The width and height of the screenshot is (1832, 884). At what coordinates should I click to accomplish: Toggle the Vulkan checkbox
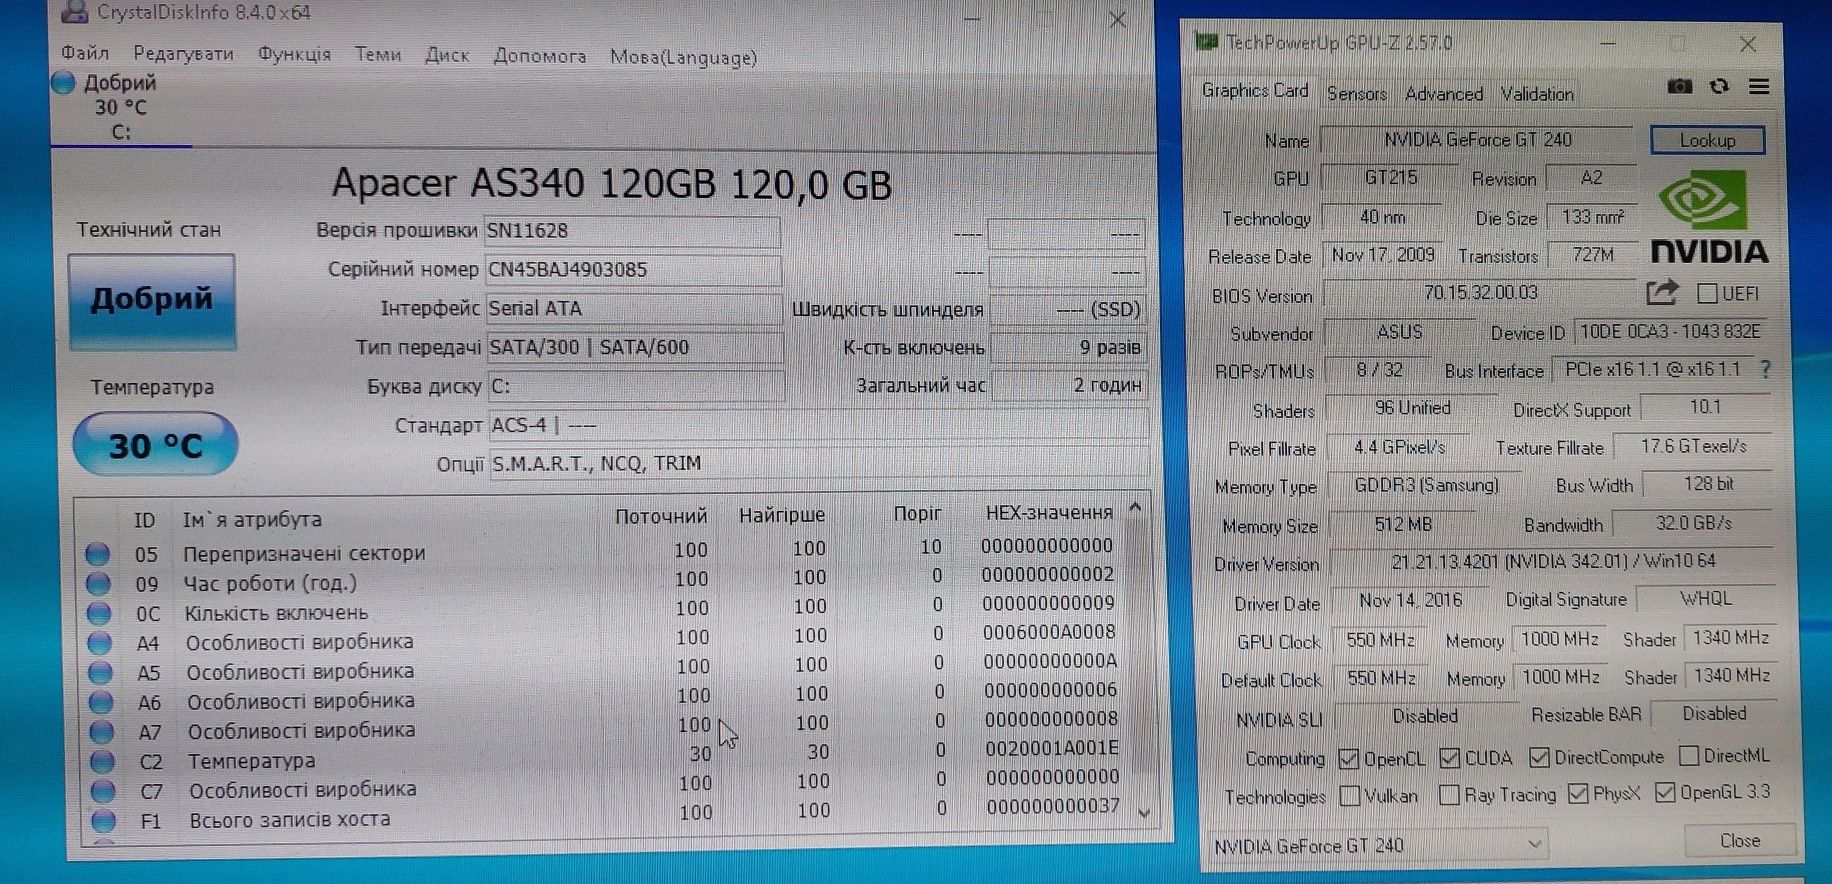1349,796
